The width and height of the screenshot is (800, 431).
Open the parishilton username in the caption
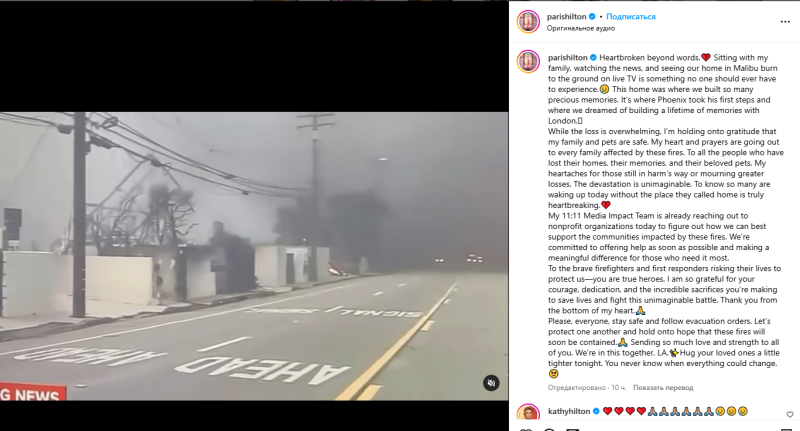pos(567,57)
